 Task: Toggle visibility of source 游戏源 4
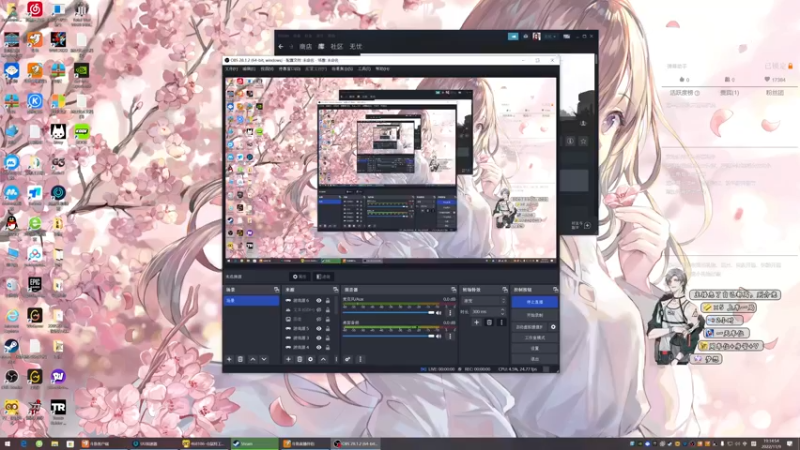(x=319, y=347)
